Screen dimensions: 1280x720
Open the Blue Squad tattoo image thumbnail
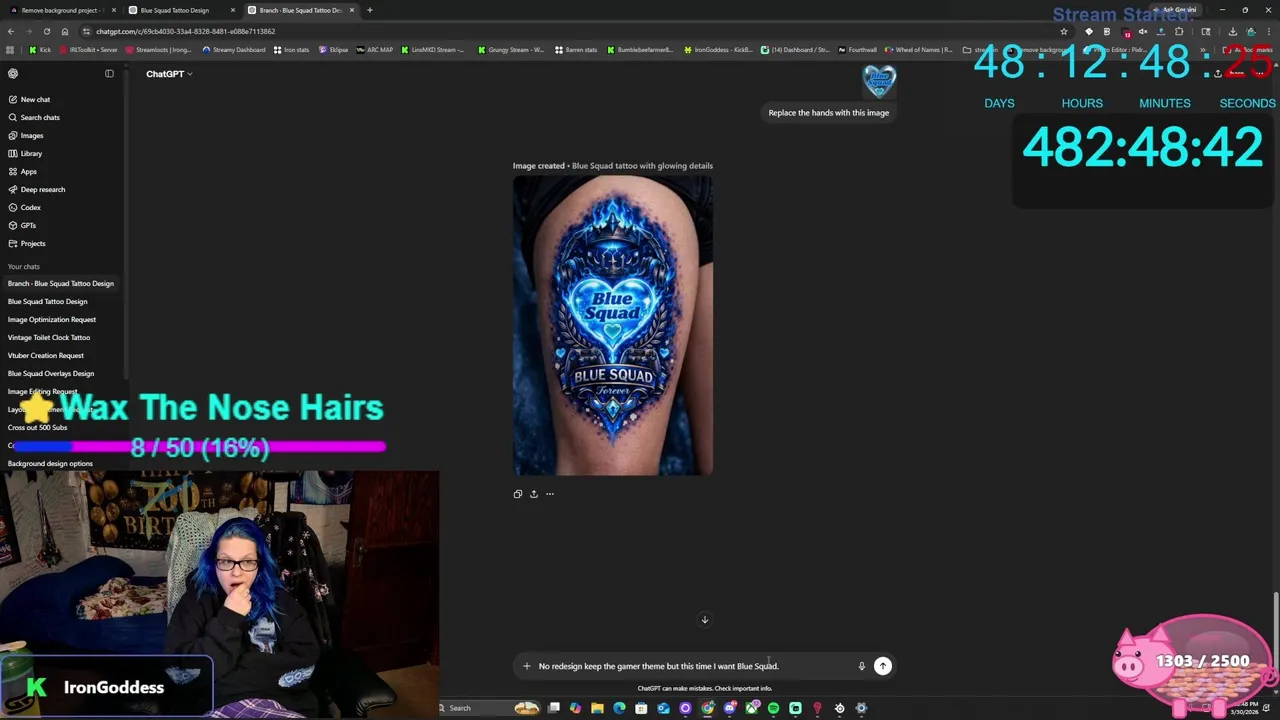(x=613, y=326)
